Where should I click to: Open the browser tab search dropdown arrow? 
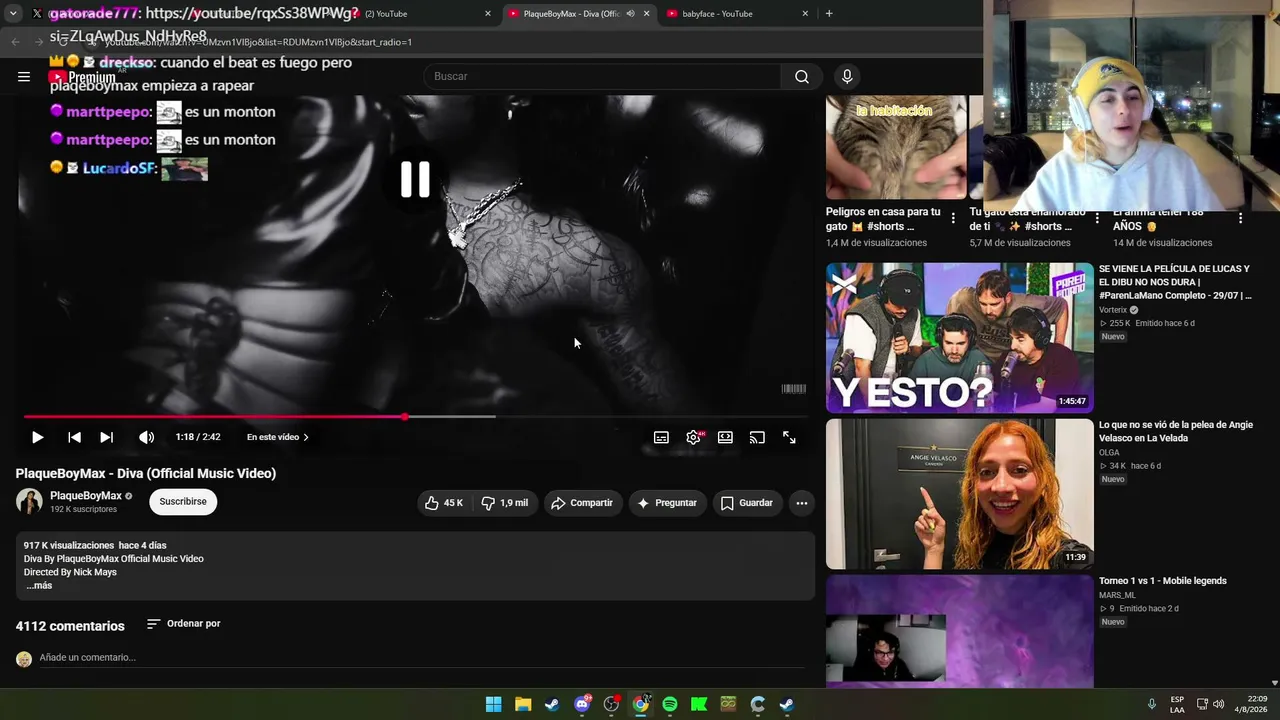click(x=13, y=14)
